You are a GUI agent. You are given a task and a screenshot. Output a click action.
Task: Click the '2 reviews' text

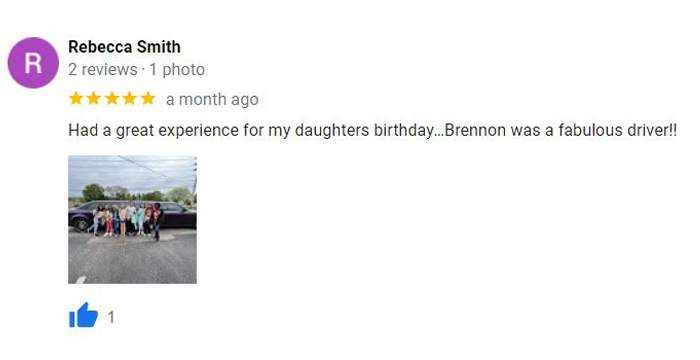[x=103, y=70]
